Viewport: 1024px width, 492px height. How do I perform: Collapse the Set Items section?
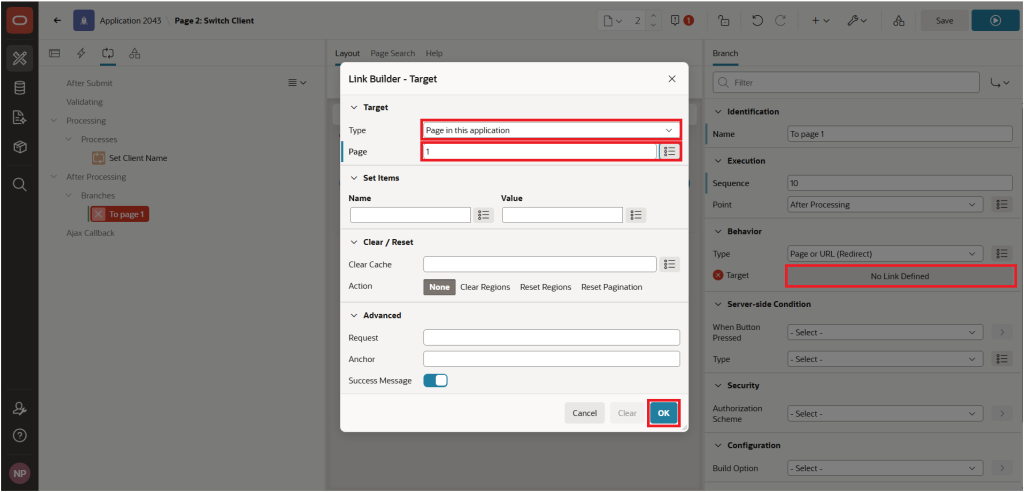pos(355,178)
